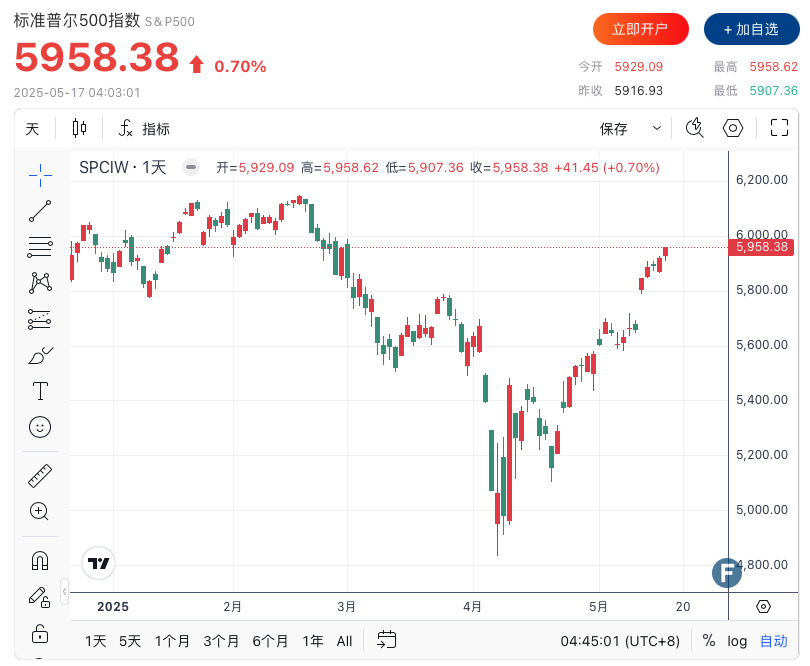Click the TradingView logo on chart
This screenshot has width=810, height=666.
tap(98, 563)
